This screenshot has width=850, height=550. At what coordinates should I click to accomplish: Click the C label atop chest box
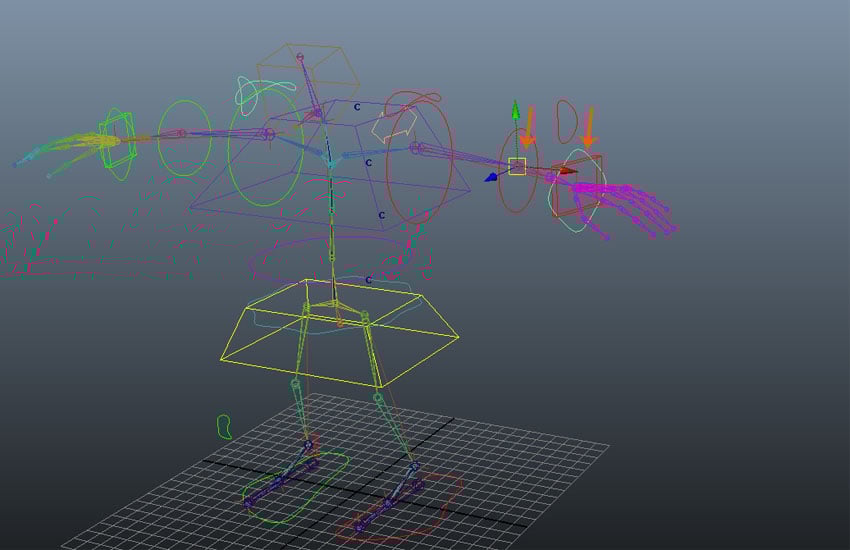click(357, 107)
